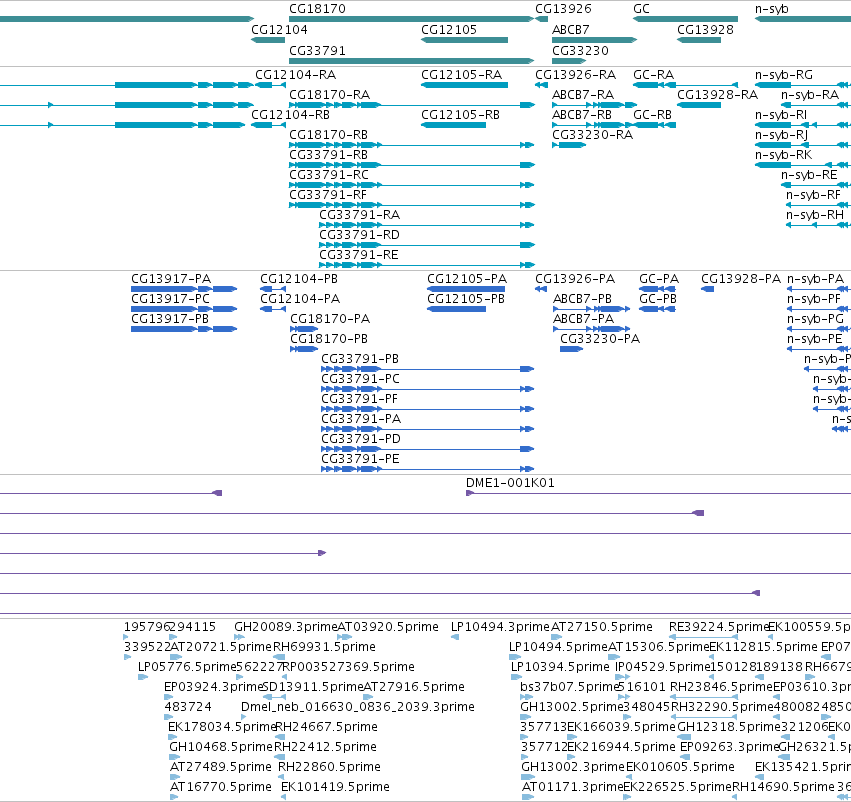The image size is (851, 802).
Task: Select the Dmel_neb_016630_0836_2039.3prime label
Action: [358, 706]
